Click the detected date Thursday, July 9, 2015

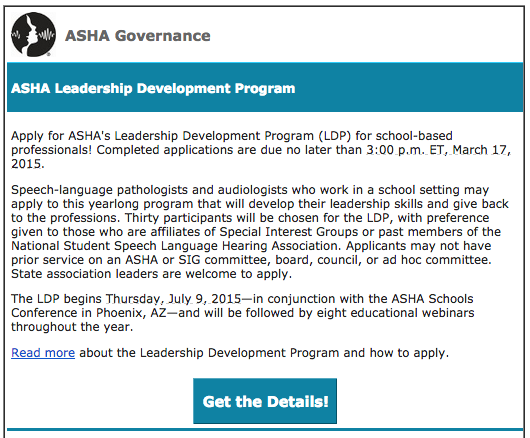(x=174, y=299)
